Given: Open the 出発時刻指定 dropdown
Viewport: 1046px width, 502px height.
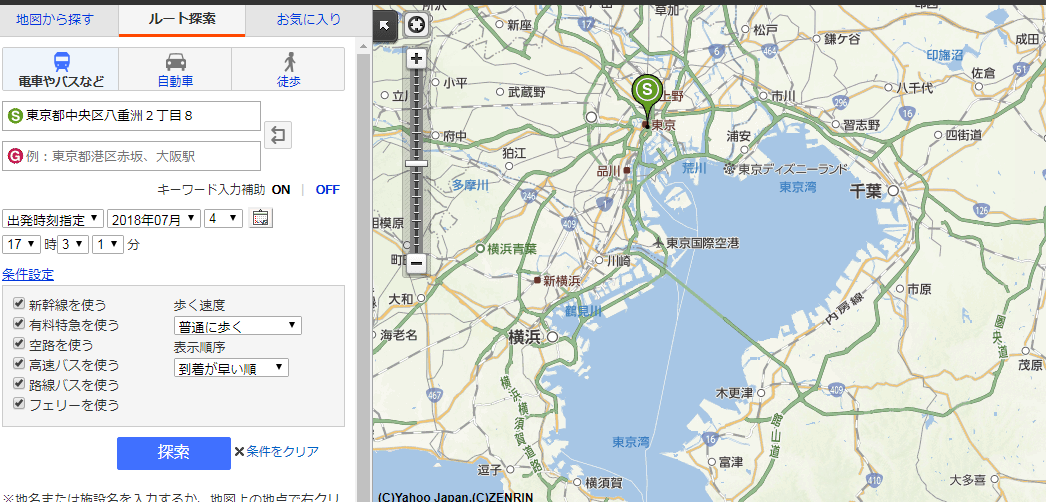Looking at the screenshot, I should [53, 219].
